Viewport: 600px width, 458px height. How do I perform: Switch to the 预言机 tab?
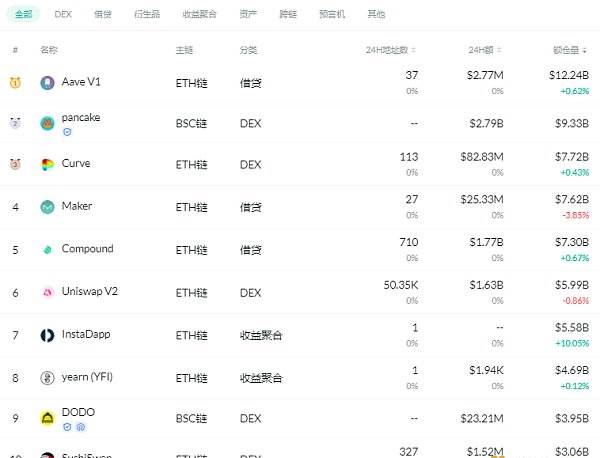click(332, 14)
